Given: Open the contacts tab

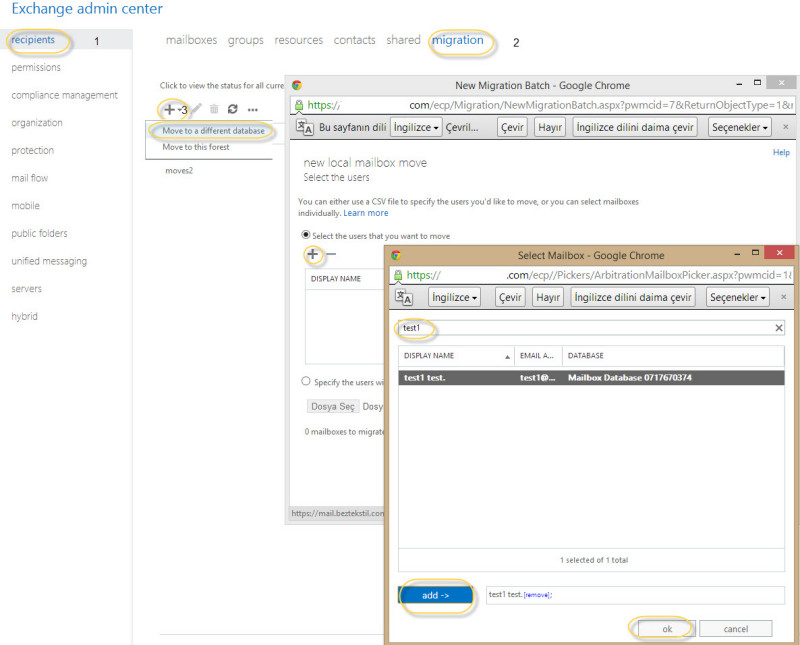Looking at the screenshot, I should (355, 40).
